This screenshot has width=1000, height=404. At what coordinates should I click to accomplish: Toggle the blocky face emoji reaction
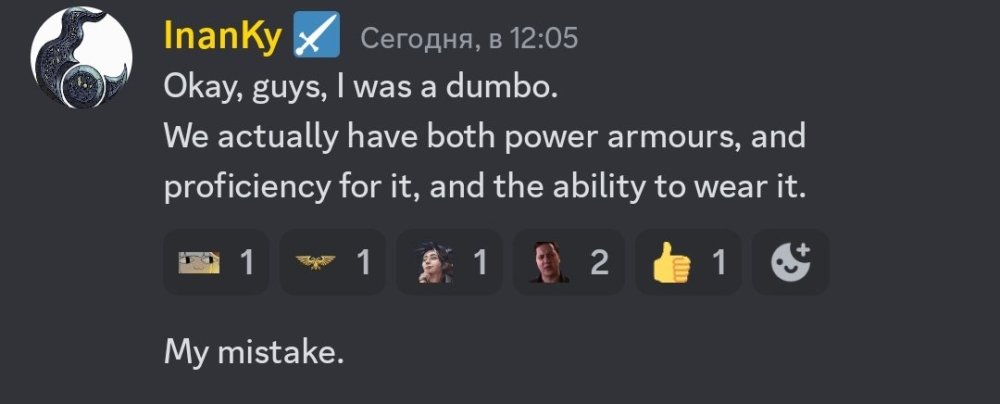point(216,262)
